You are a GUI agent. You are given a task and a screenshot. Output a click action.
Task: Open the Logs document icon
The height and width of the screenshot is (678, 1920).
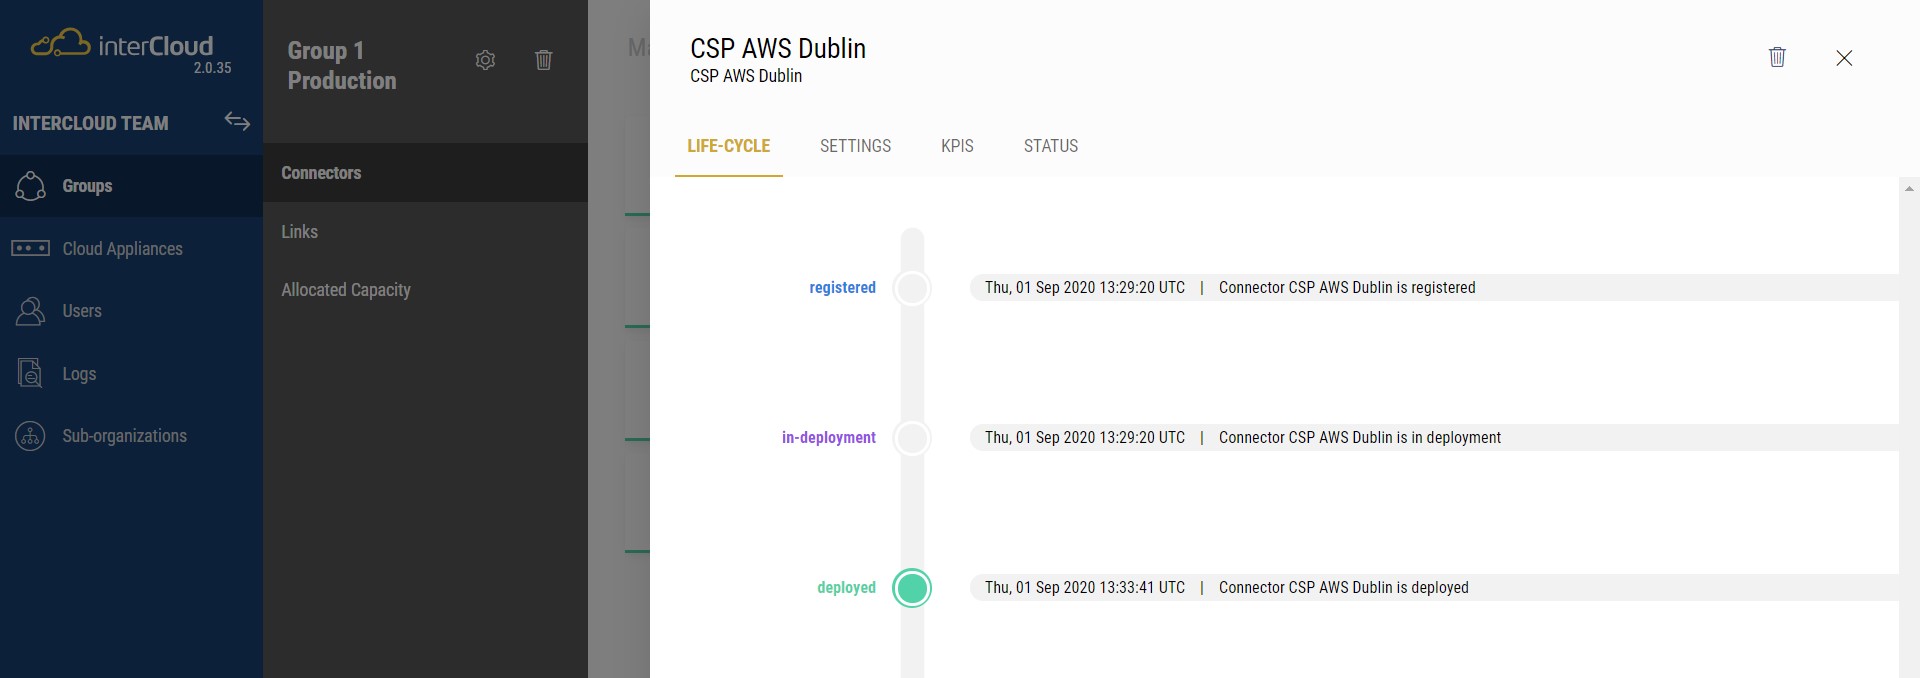30,373
